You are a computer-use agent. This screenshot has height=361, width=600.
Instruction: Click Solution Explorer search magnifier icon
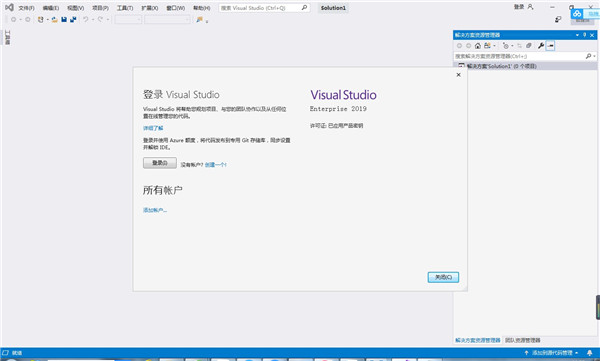coord(589,56)
